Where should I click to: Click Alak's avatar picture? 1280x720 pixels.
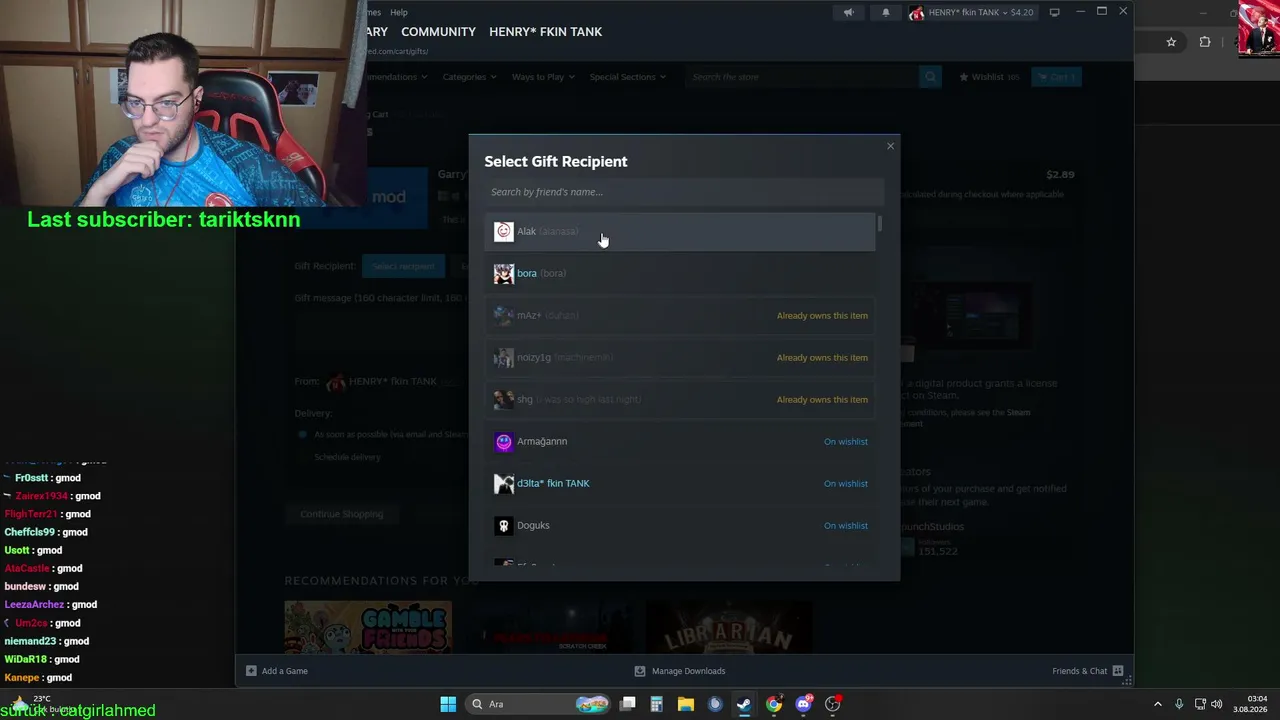point(504,231)
